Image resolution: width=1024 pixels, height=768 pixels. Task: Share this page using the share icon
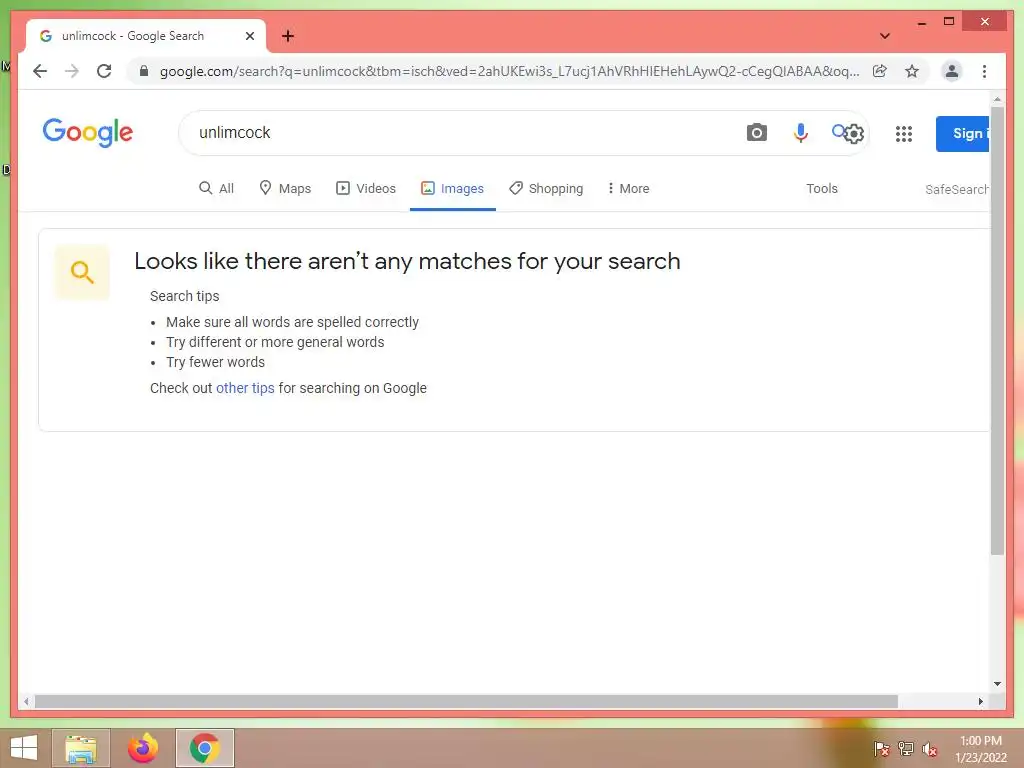click(880, 71)
